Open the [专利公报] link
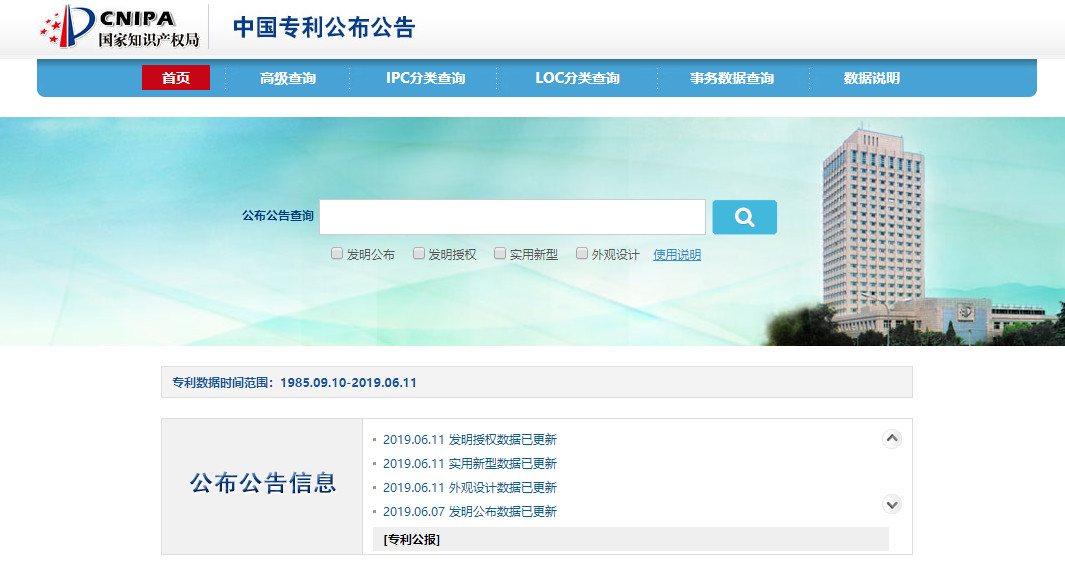The width and height of the screenshot is (1065, 582). point(411,540)
